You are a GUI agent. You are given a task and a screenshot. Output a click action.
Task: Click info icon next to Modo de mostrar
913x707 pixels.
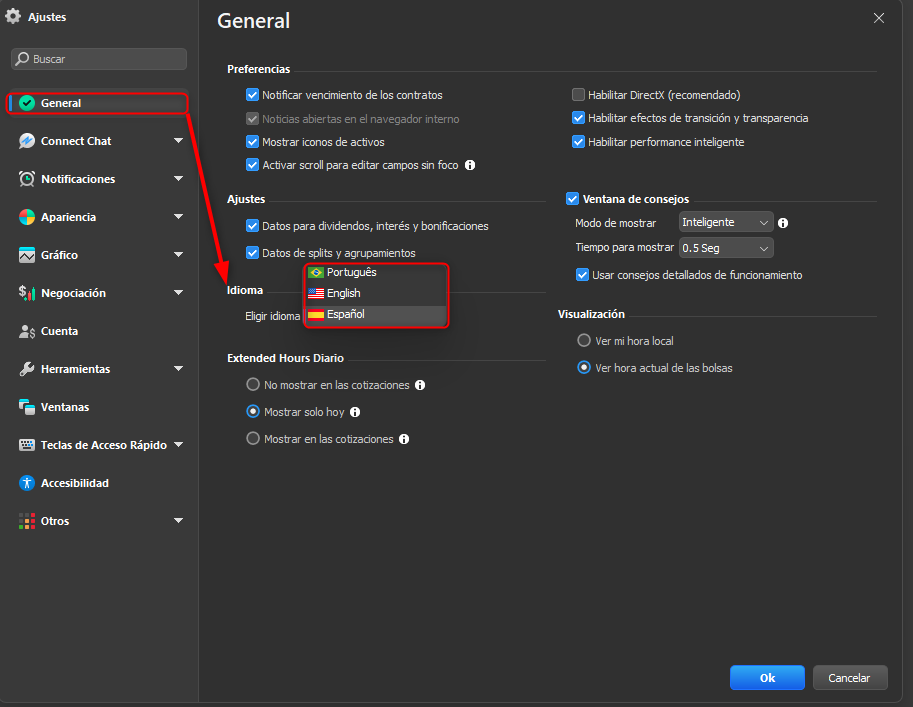point(783,223)
